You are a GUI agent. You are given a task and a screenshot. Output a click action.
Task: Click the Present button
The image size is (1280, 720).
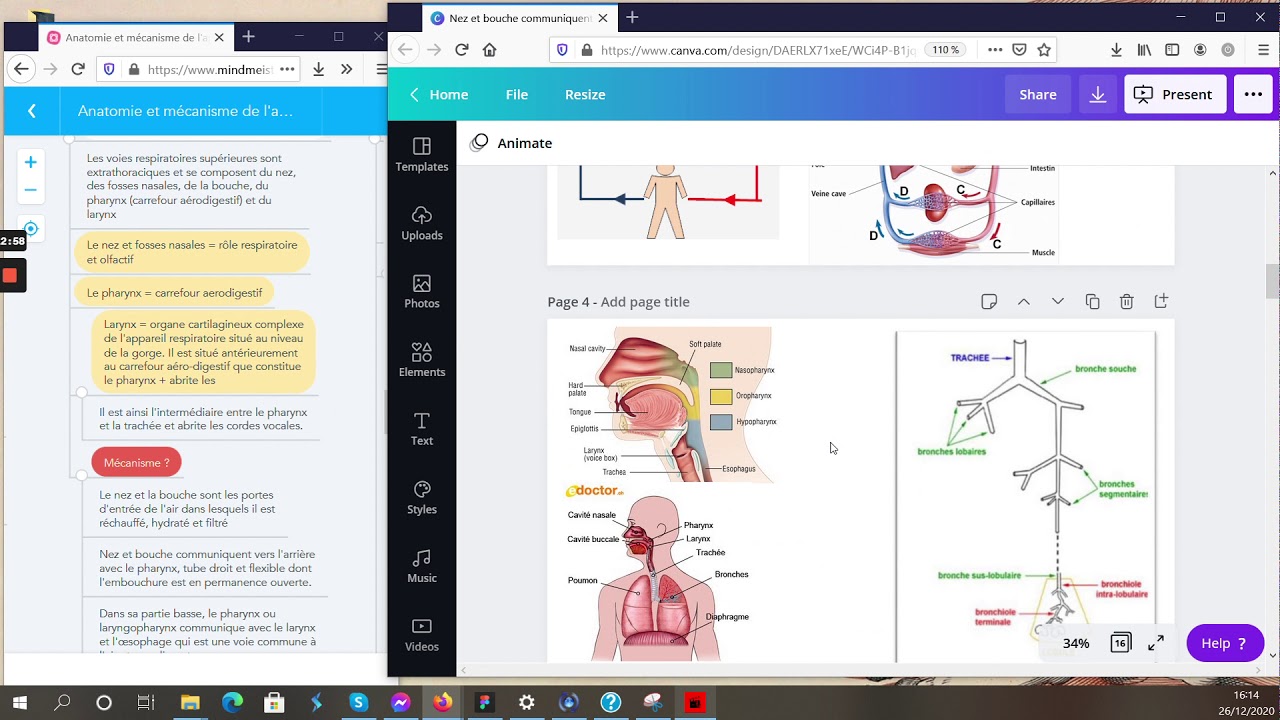click(1175, 94)
